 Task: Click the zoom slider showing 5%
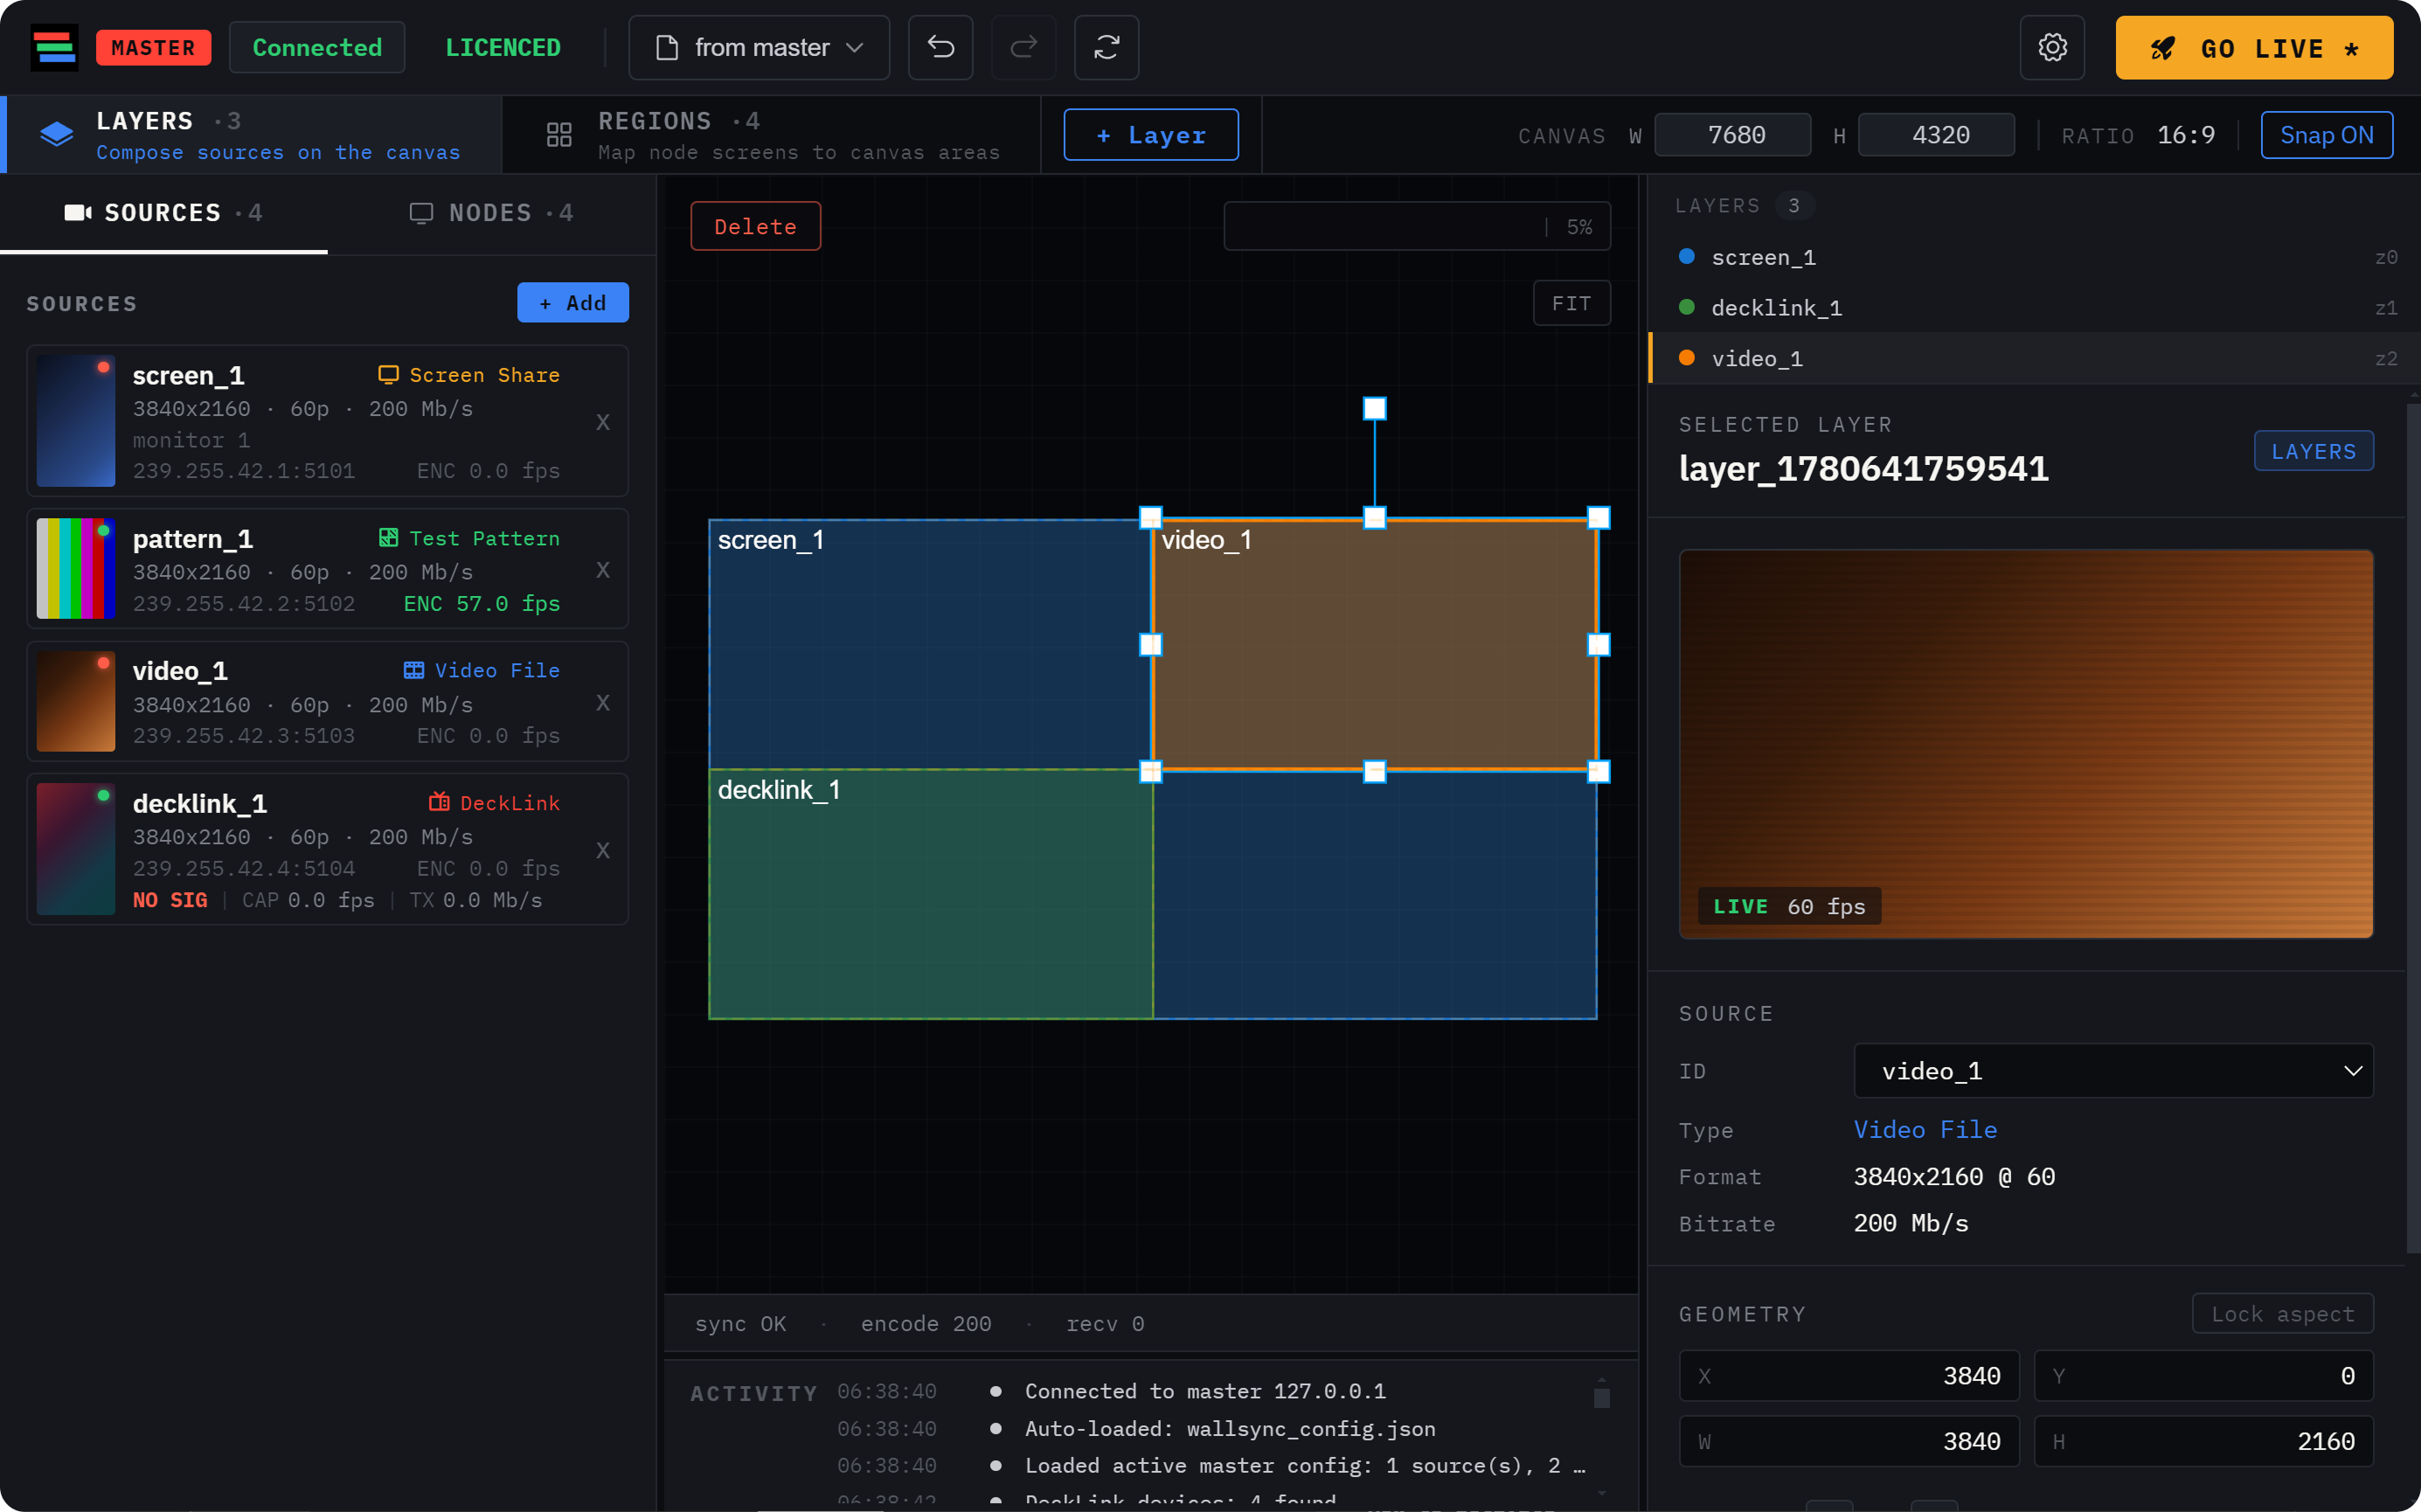[1417, 226]
